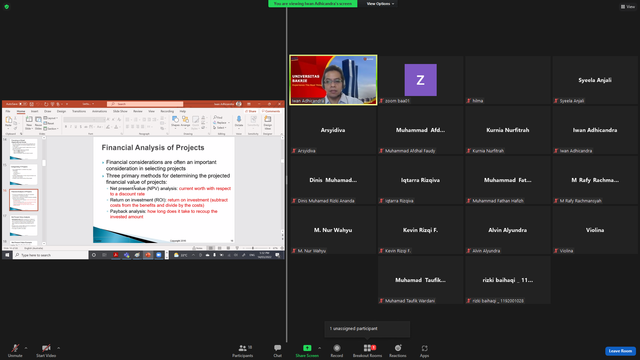Click the 'Financial Analysis of Projects' slide title
Image resolution: width=640 pixels, height=360 pixels.
point(153,148)
